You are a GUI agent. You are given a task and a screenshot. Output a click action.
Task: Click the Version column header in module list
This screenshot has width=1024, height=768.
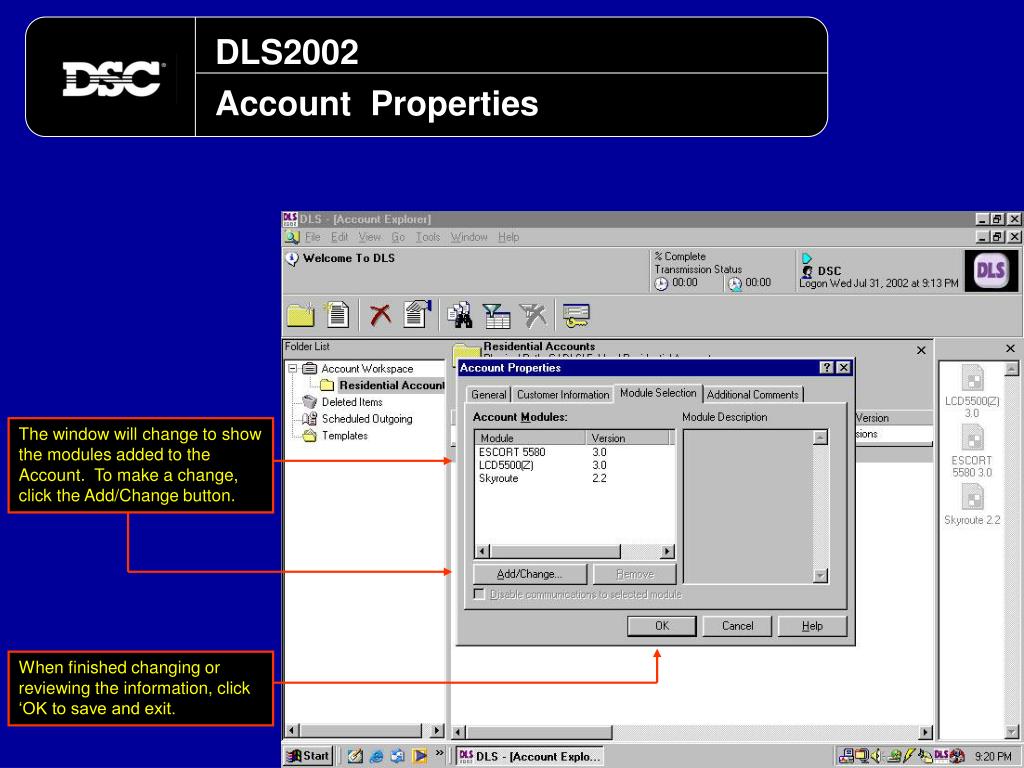628,438
